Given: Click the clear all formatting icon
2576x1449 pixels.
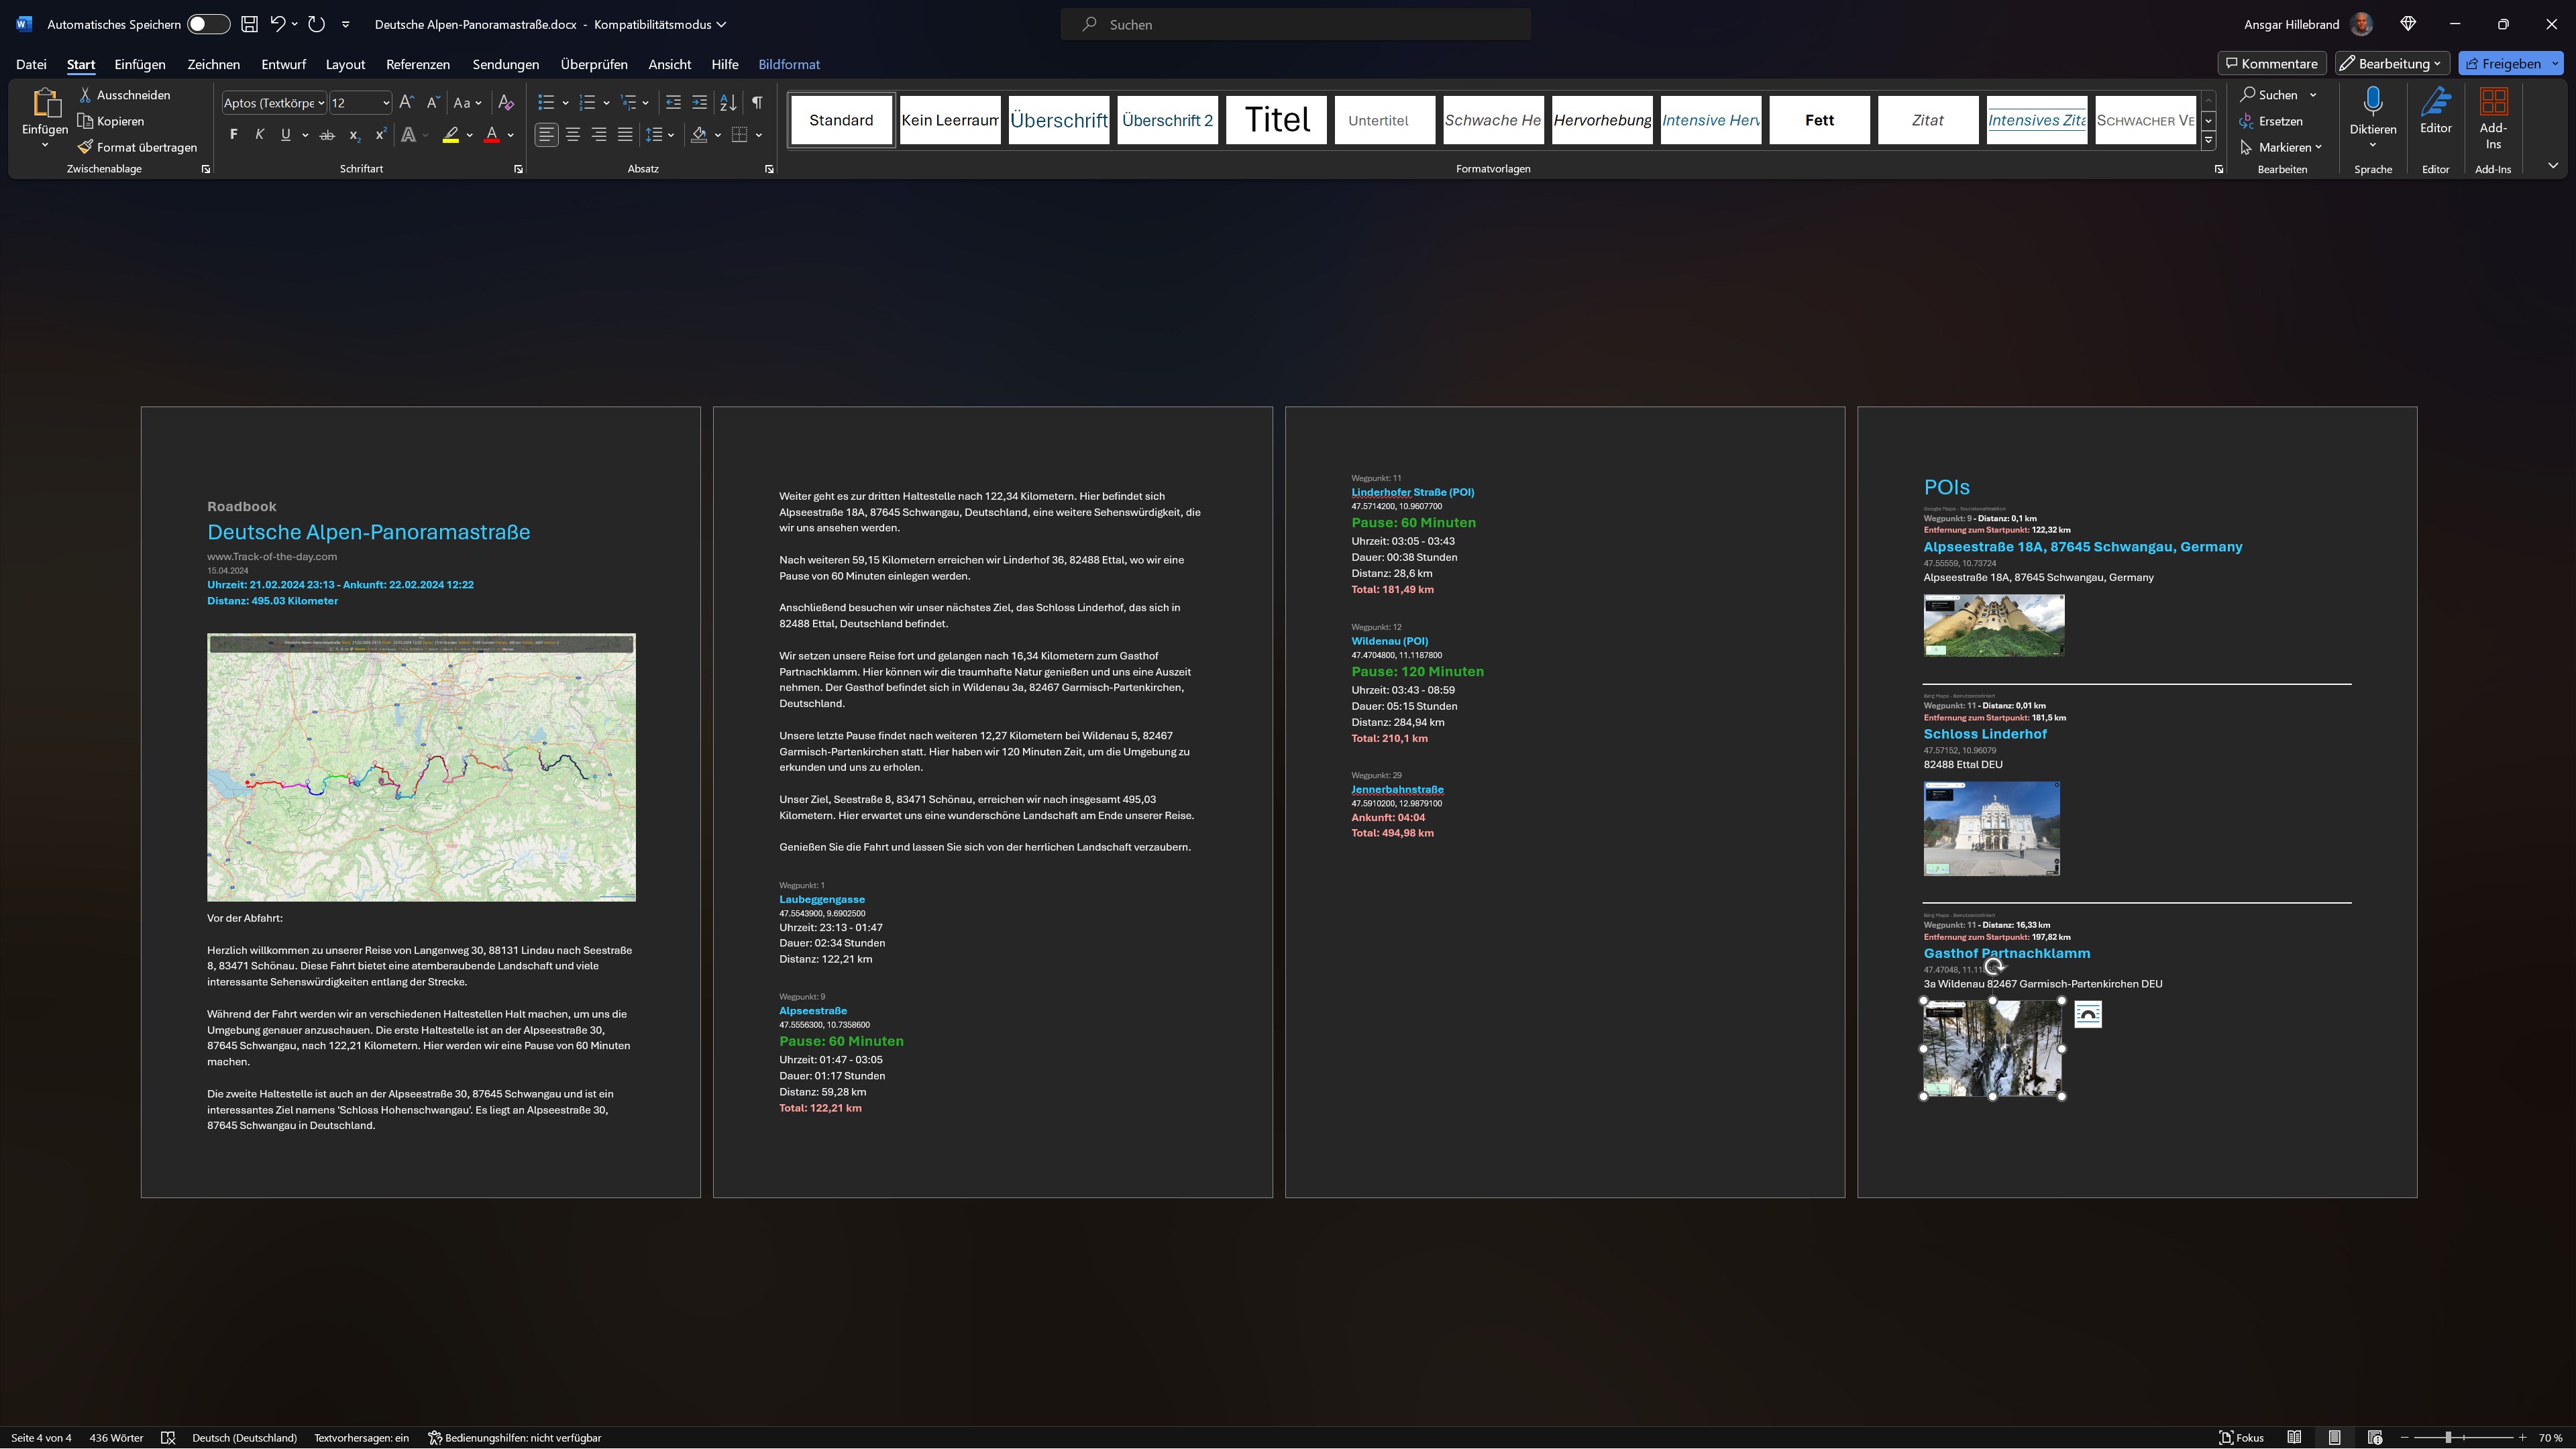Looking at the screenshot, I should (x=506, y=103).
